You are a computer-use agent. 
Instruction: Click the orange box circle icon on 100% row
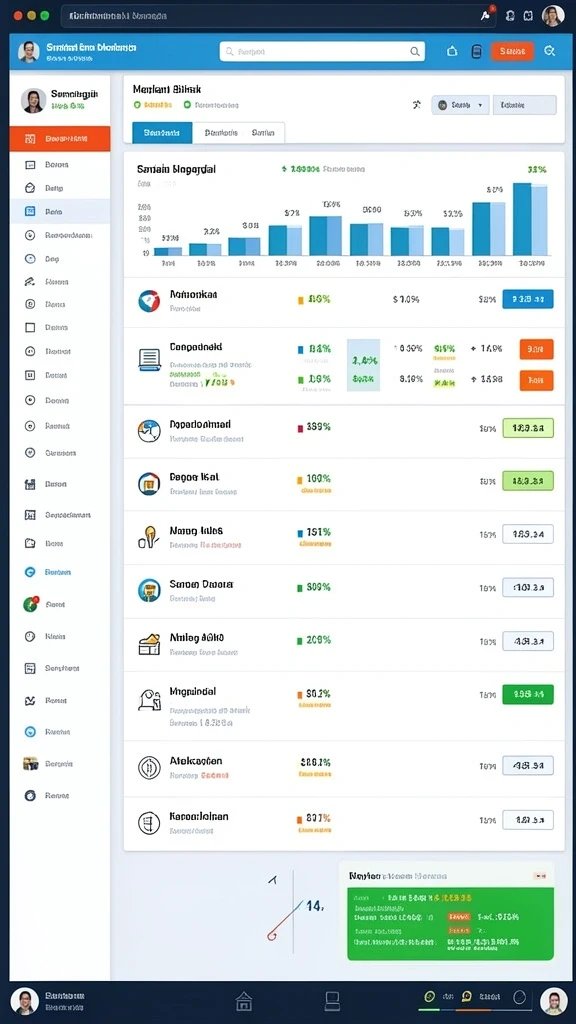[x=149, y=484]
